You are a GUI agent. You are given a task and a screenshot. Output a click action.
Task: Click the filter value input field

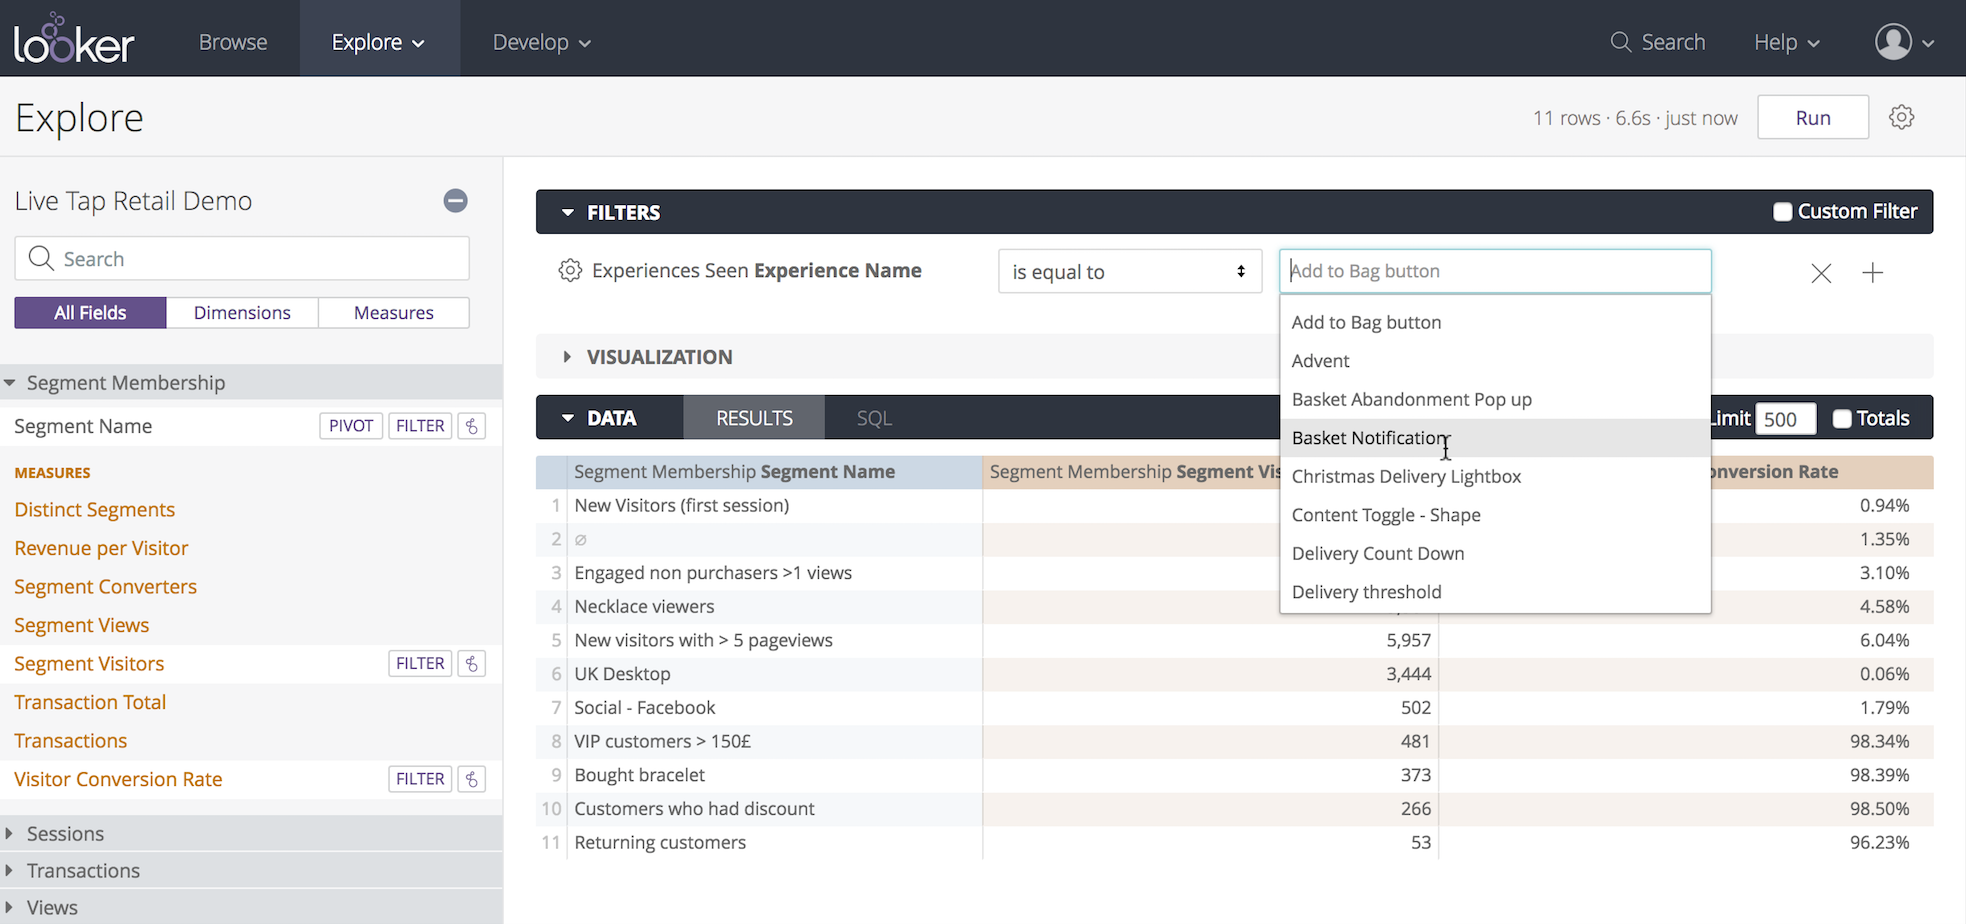pyautogui.click(x=1495, y=271)
